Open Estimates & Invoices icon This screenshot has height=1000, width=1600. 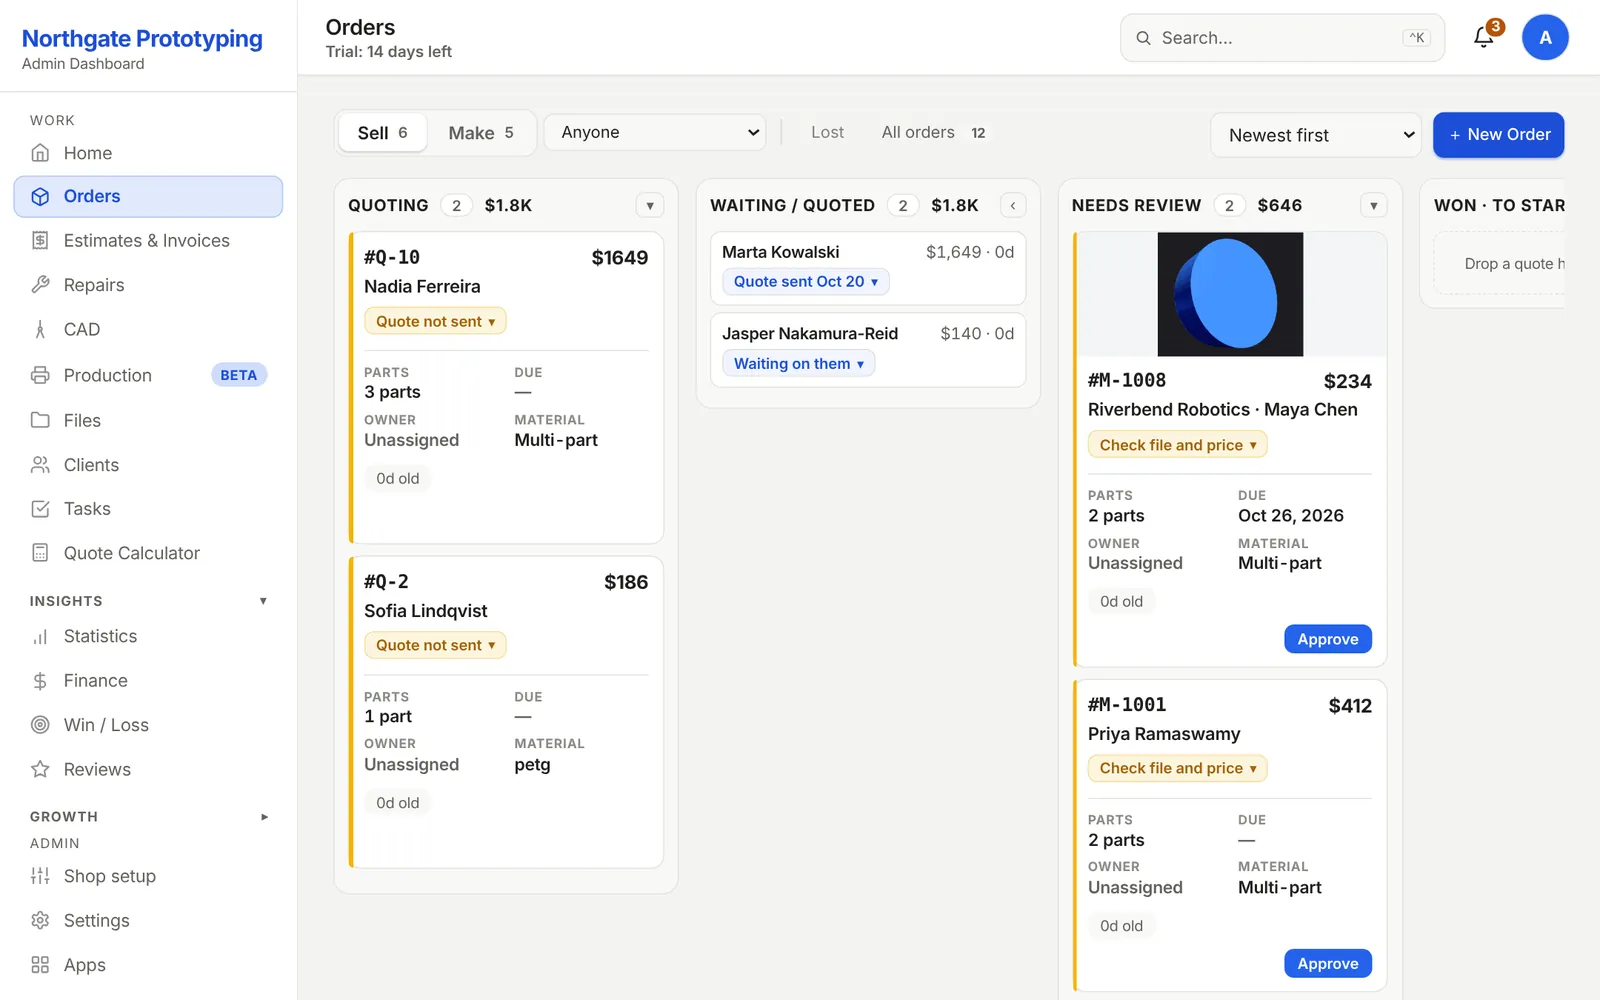pos(40,241)
